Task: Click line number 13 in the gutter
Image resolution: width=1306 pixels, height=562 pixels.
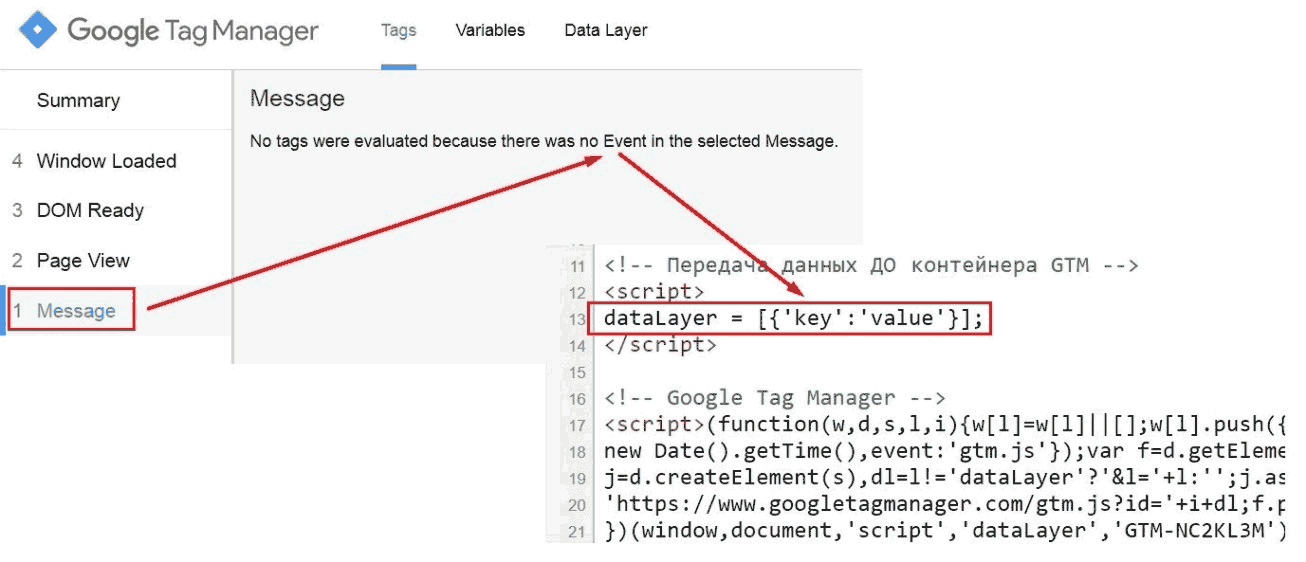Action: point(577,319)
